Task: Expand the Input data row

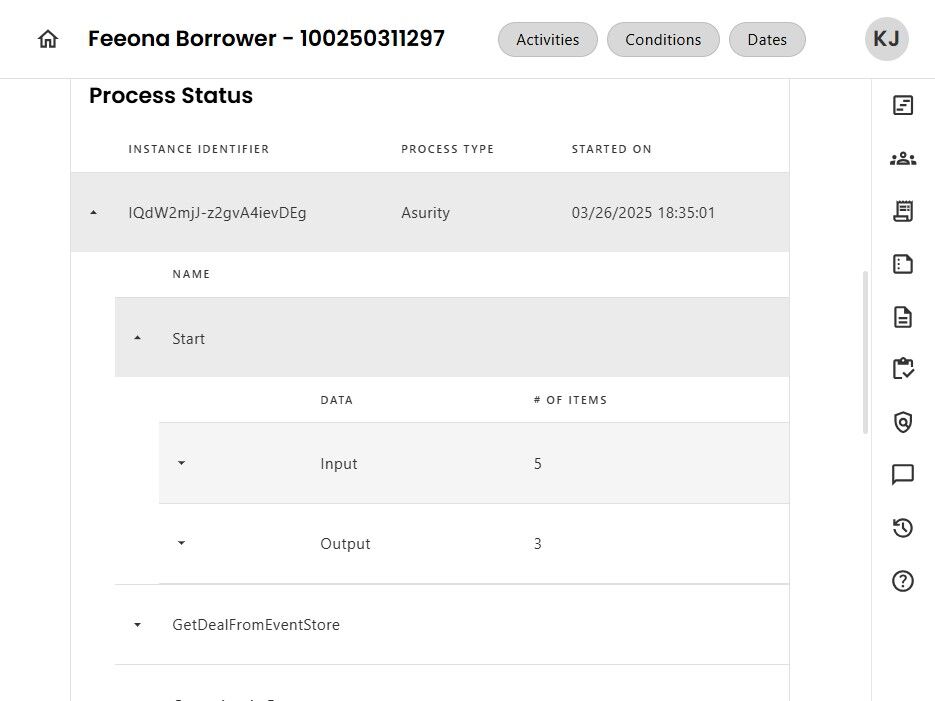Action: pos(181,464)
